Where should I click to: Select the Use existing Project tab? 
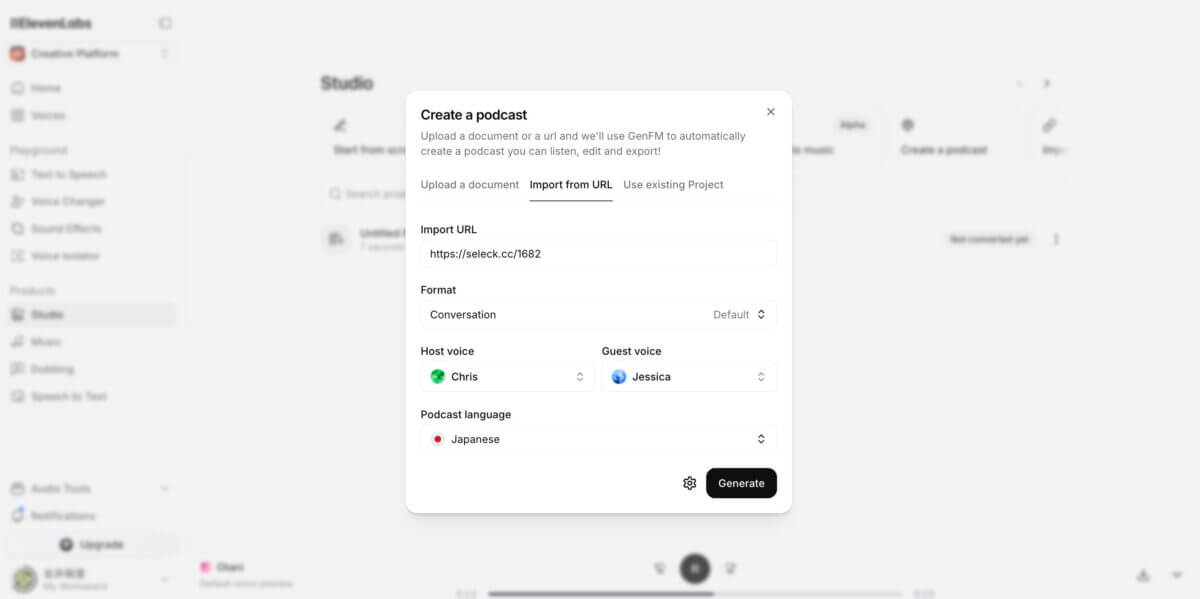coord(673,185)
